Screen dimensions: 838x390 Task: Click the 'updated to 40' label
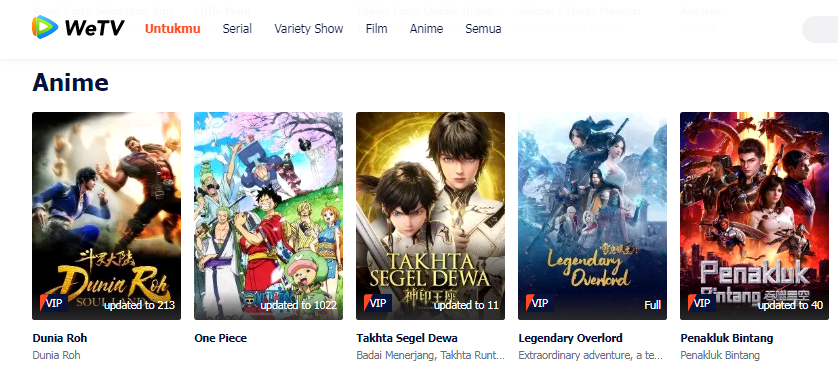tap(790, 305)
